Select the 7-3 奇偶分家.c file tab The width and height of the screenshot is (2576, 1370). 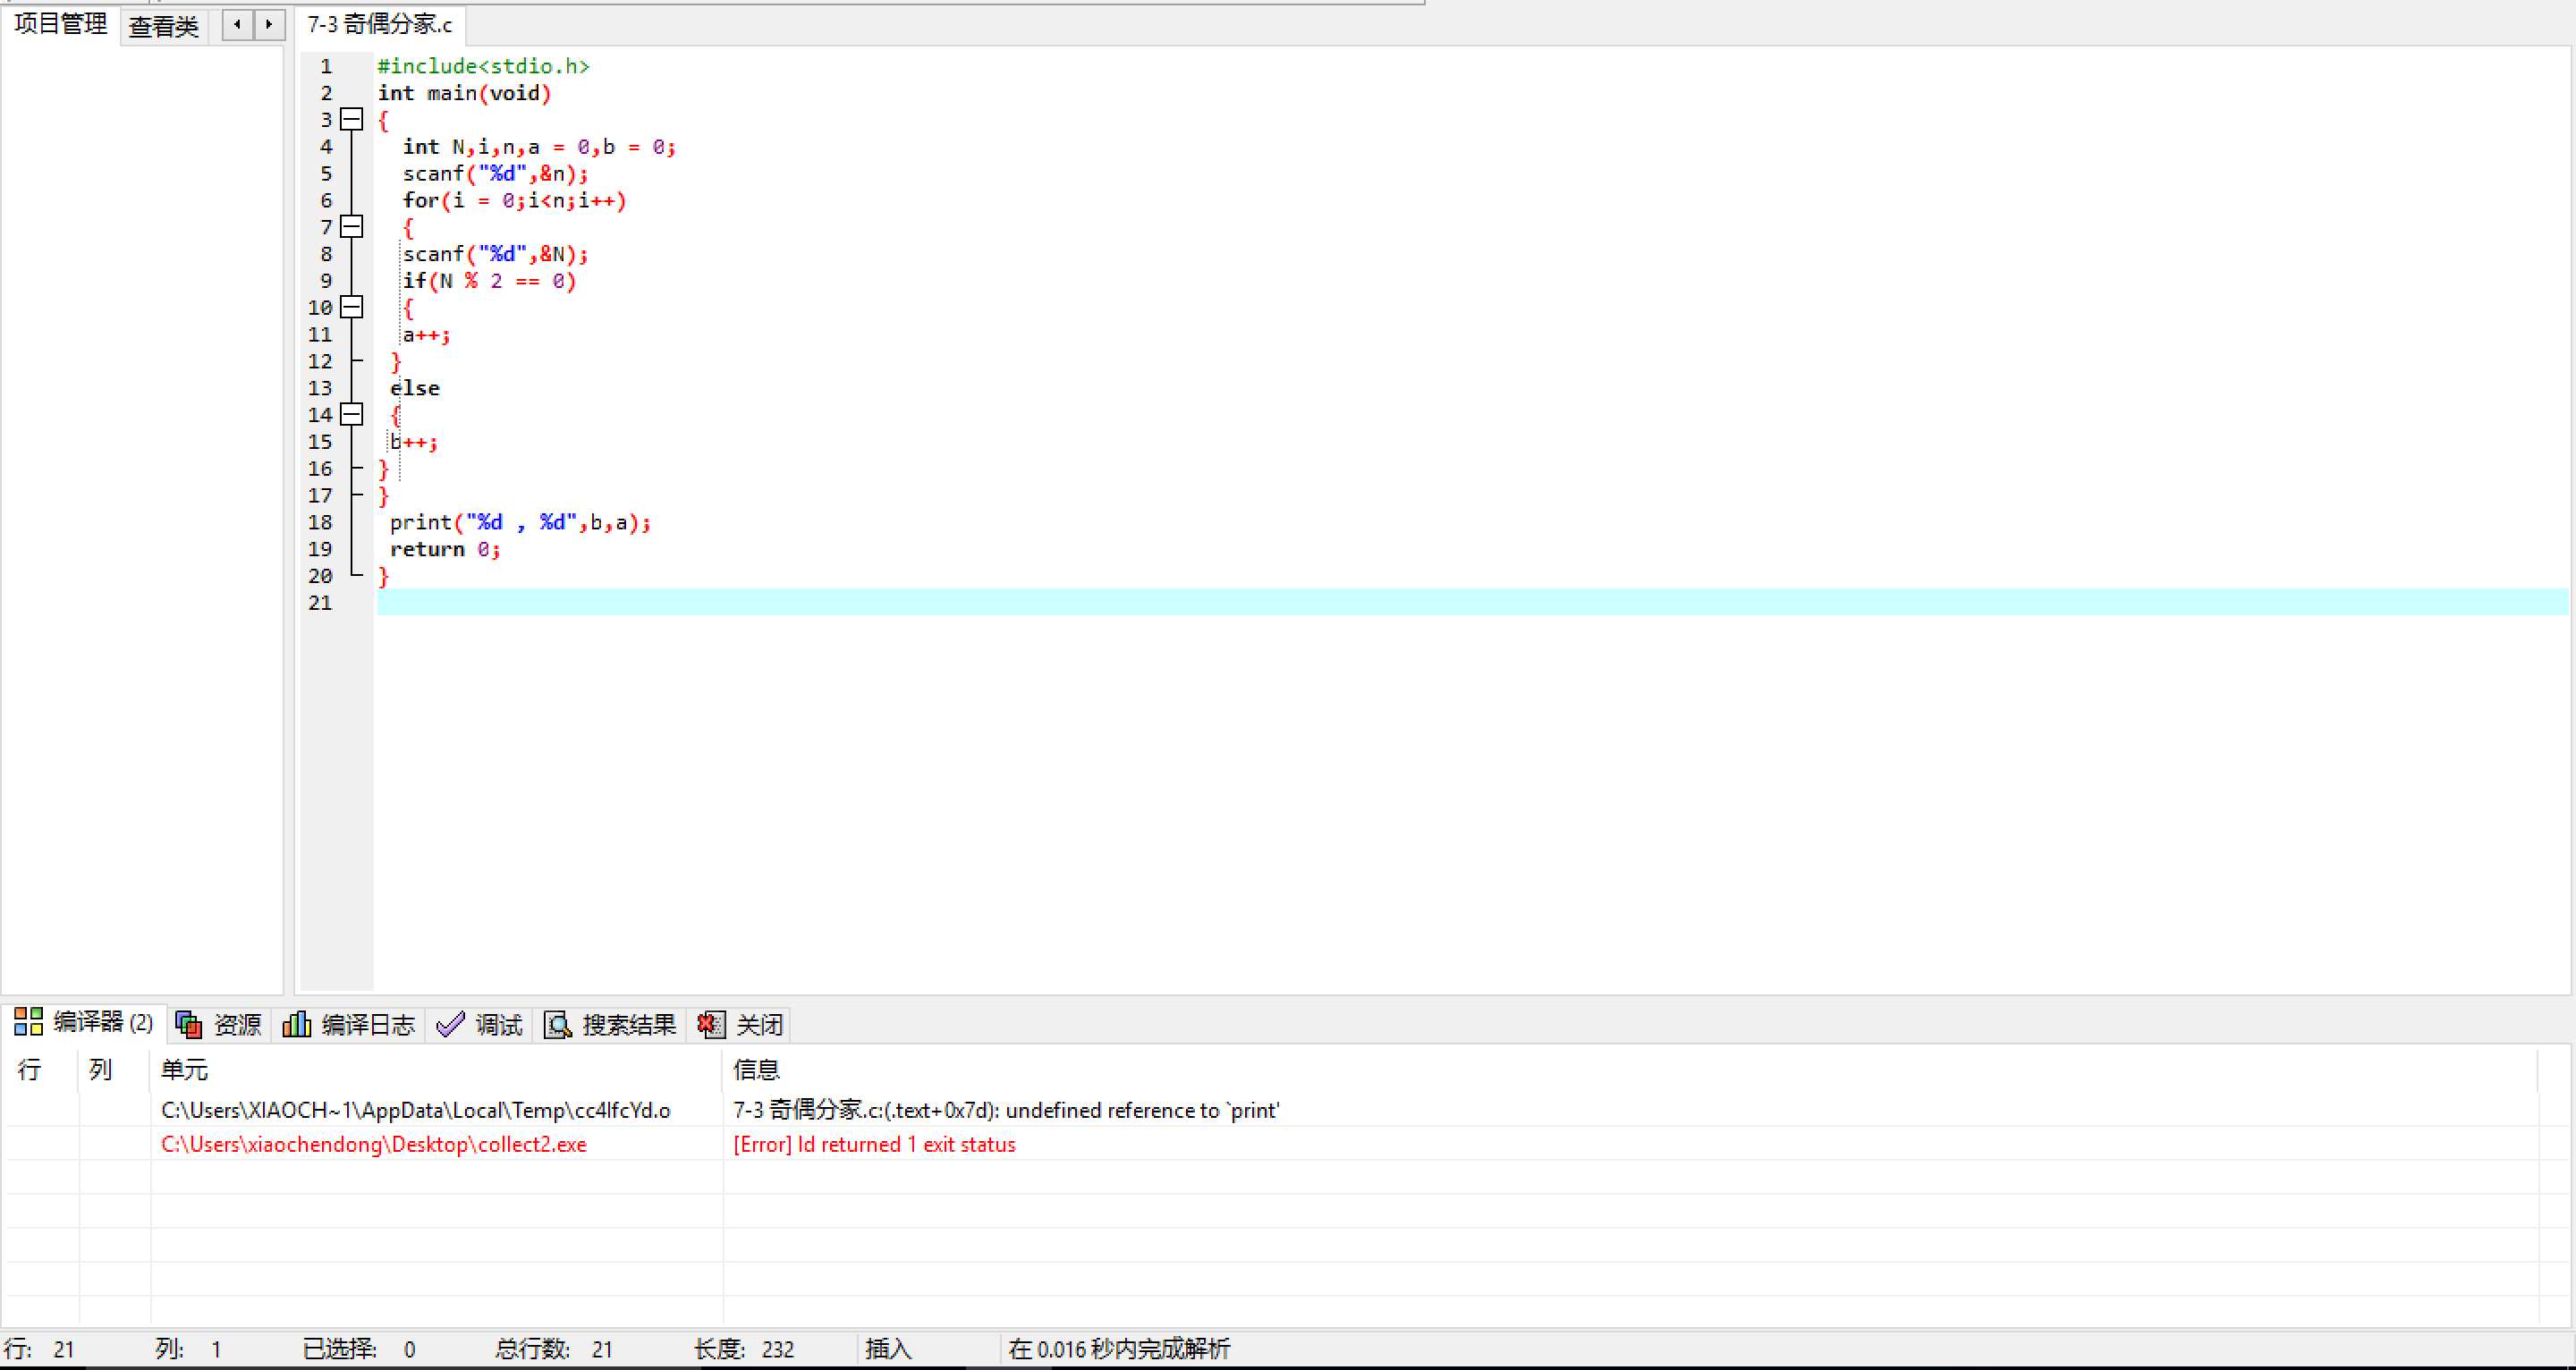[x=379, y=24]
